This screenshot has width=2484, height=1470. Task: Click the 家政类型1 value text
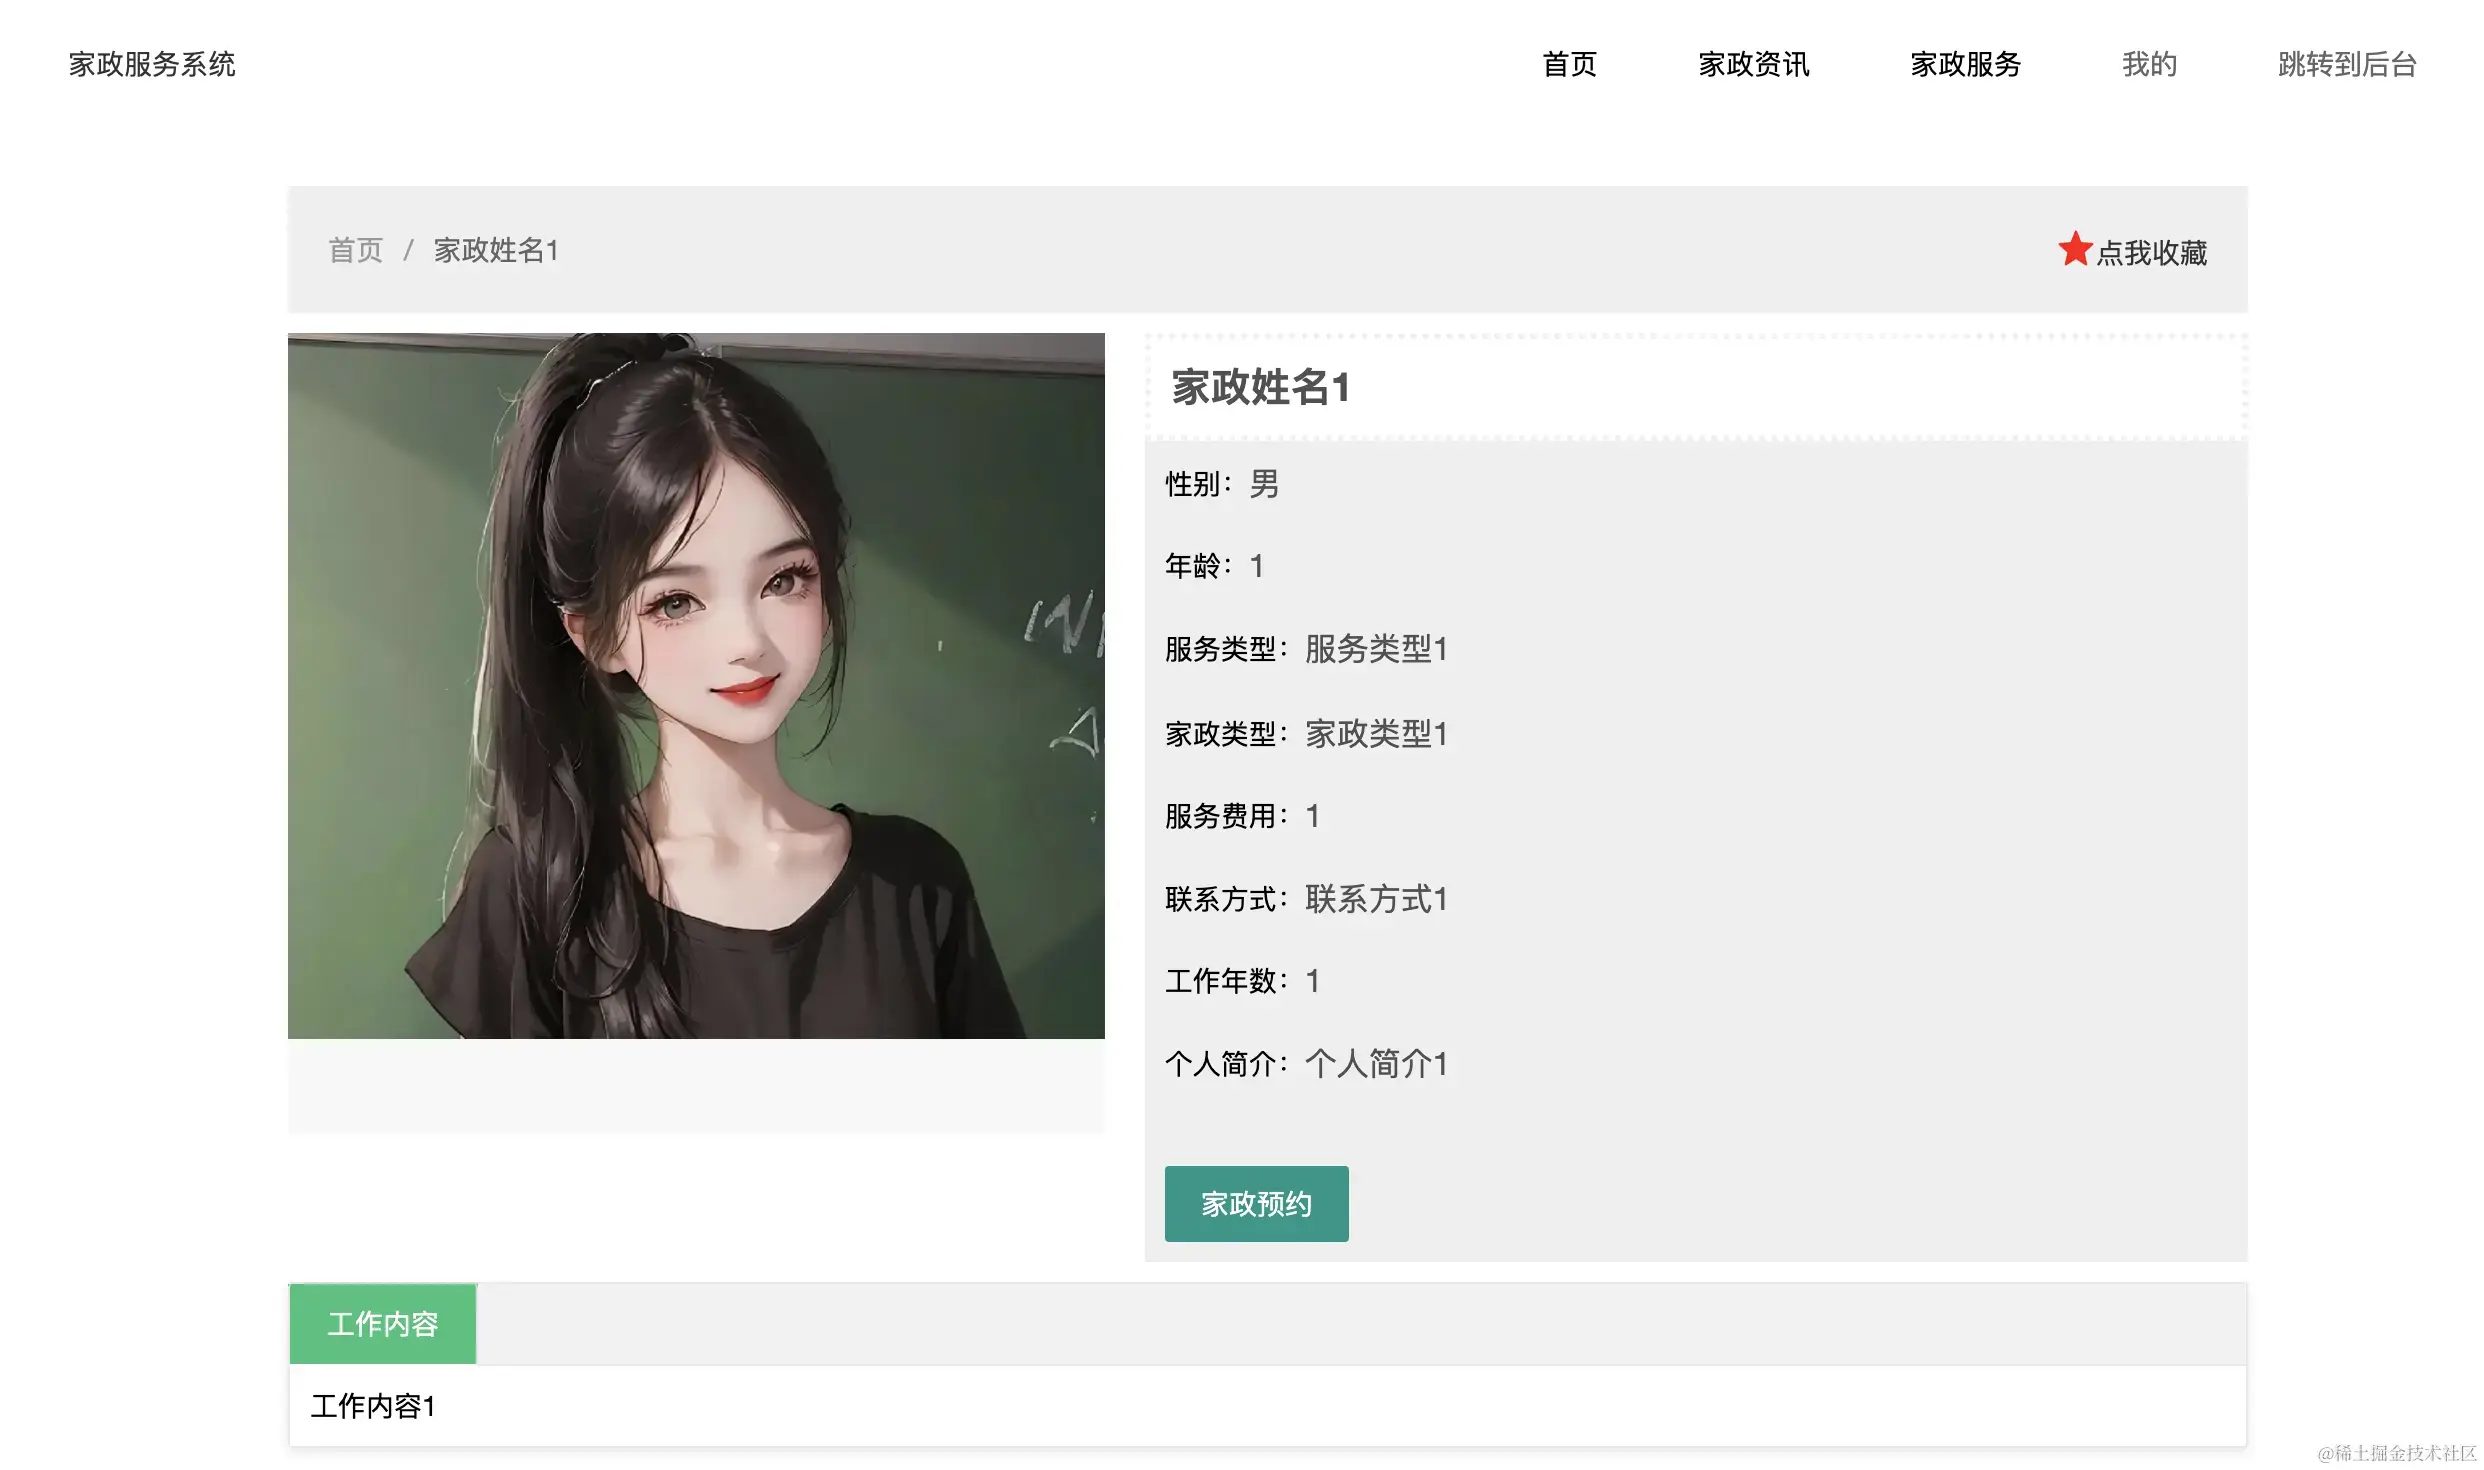tap(1376, 734)
